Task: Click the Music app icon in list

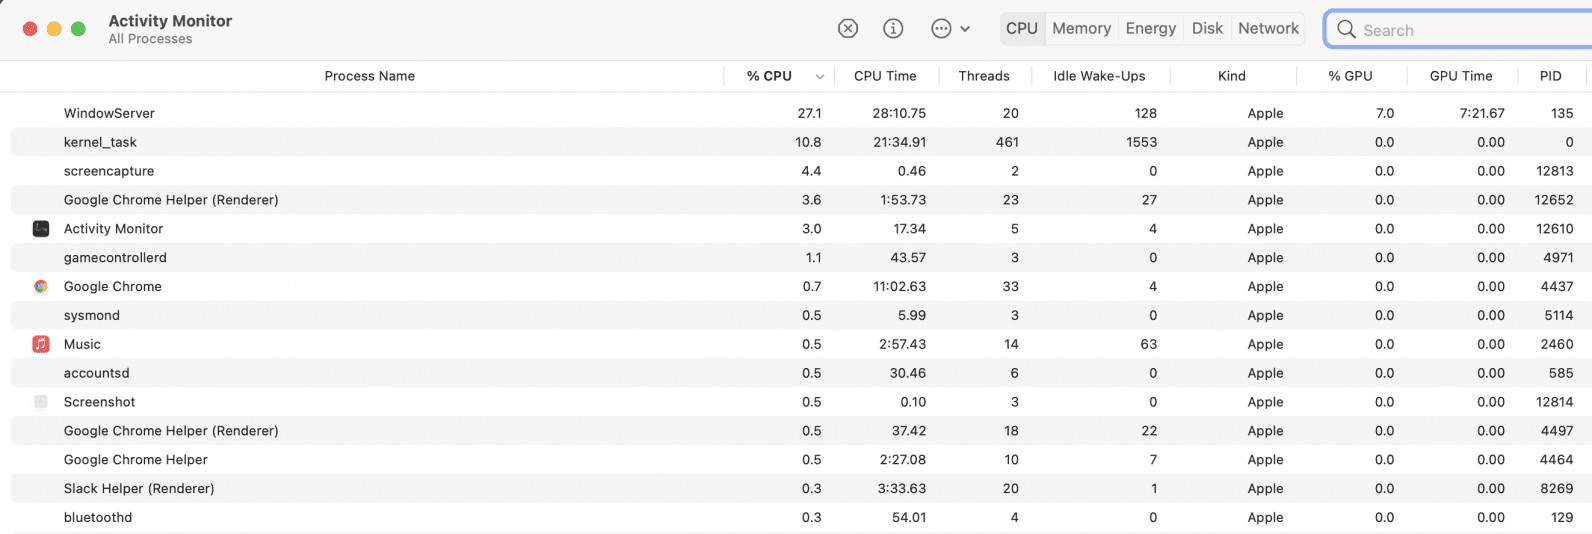Action: pyautogui.click(x=41, y=344)
